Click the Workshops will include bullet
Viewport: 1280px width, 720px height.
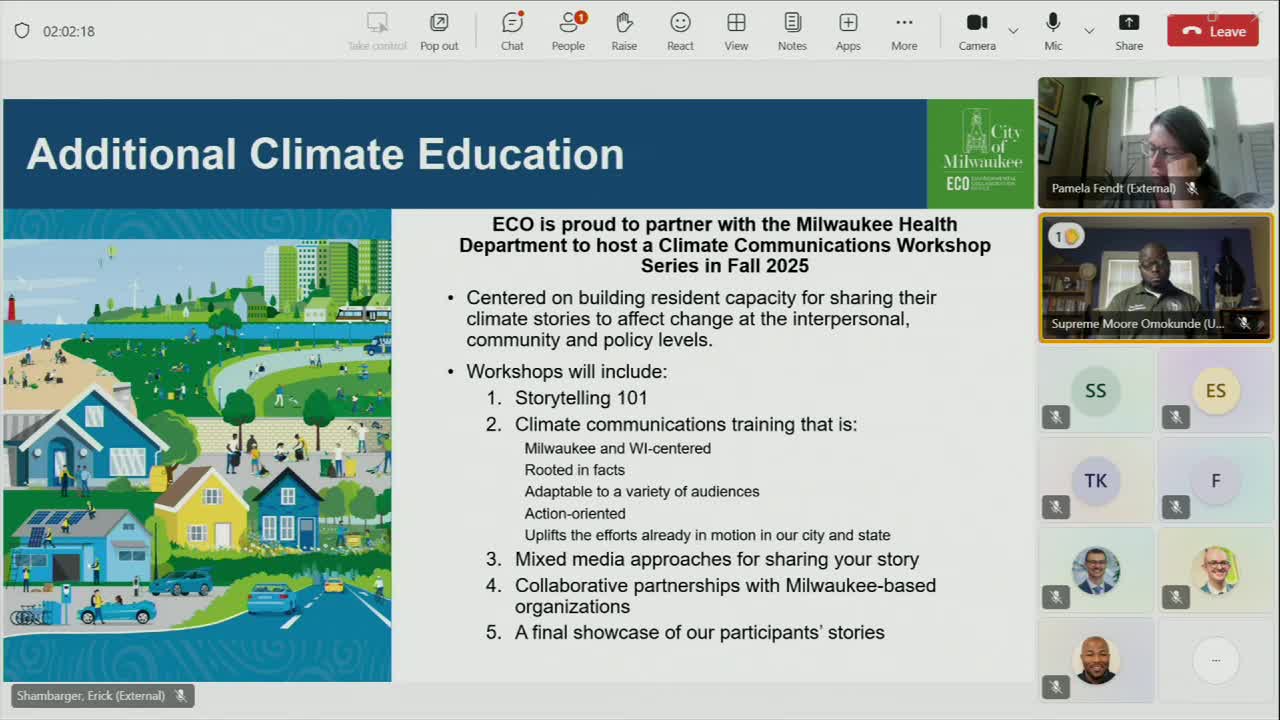566,372
